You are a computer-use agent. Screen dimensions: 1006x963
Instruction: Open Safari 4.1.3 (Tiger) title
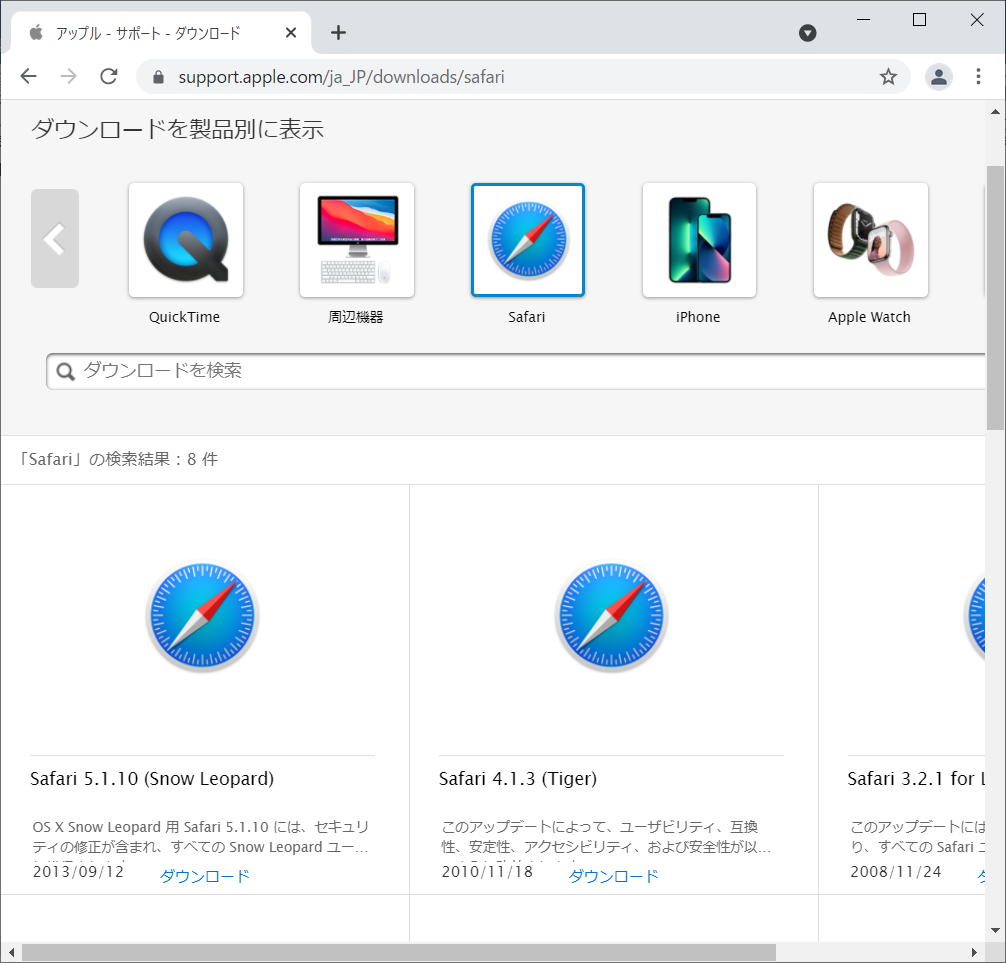pyautogui.click(x=518, y=779)
